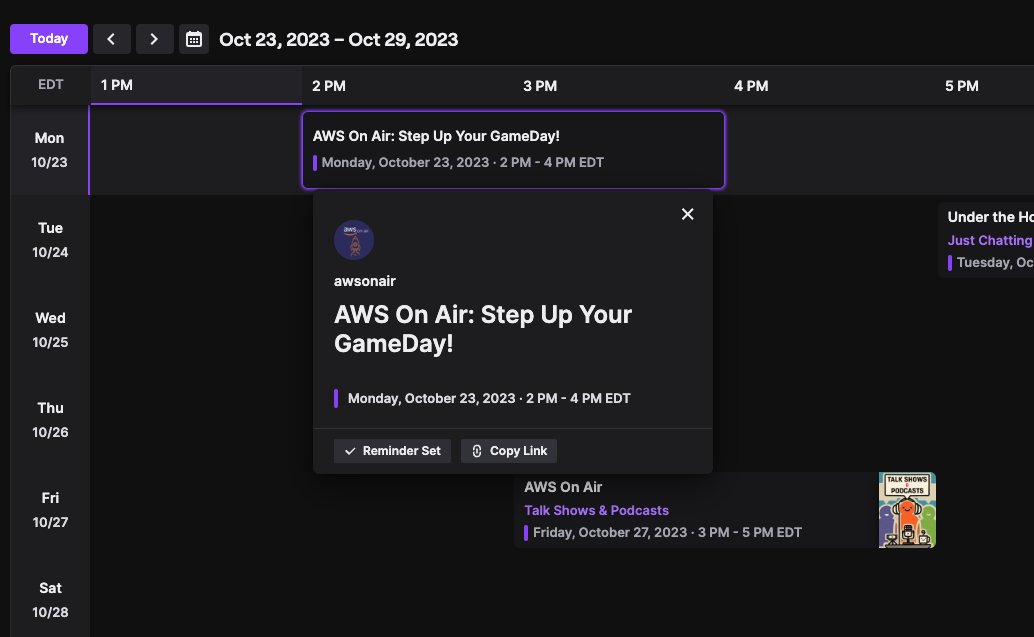Select the Mon 10/23 day row label
Viewport: 1034px width, 637px height.
[49, 150]
